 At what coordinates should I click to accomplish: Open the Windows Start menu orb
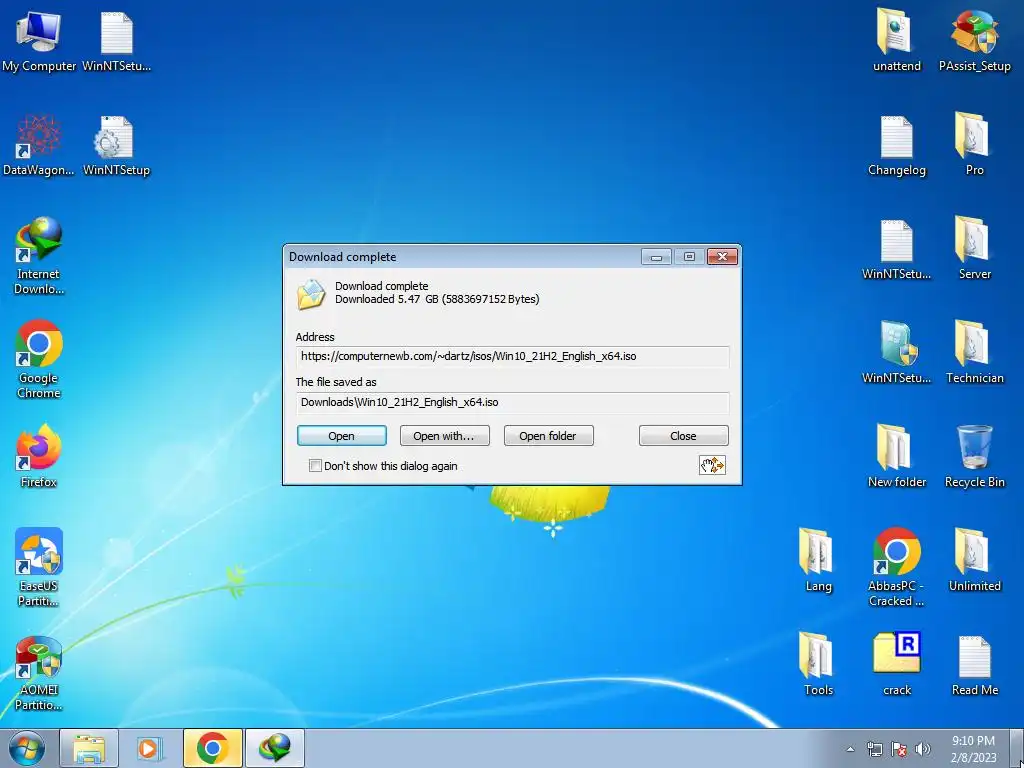click(x=27, y=748)
